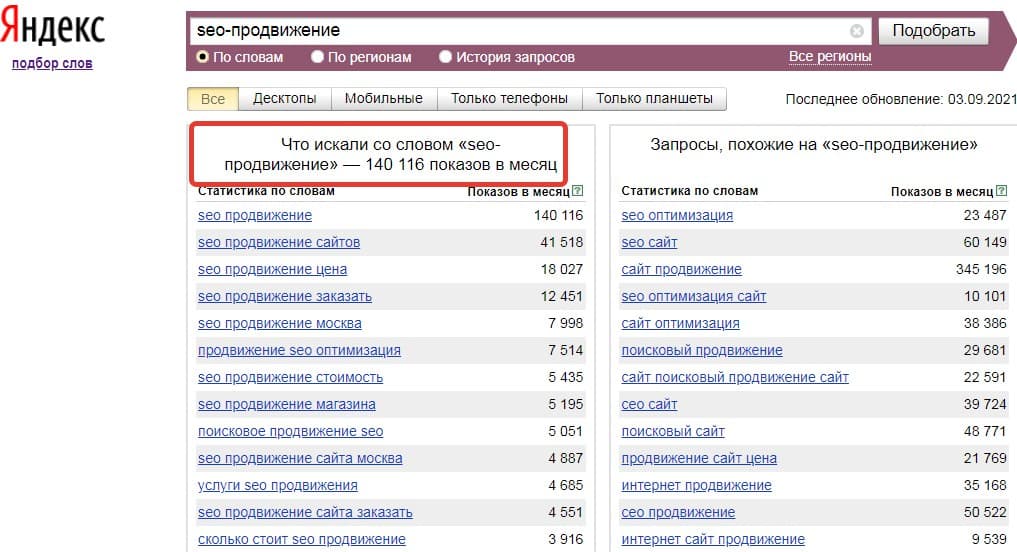Select the История запросов radio button
Viewport: 1017px width, 552px height.
coord(445,57)
